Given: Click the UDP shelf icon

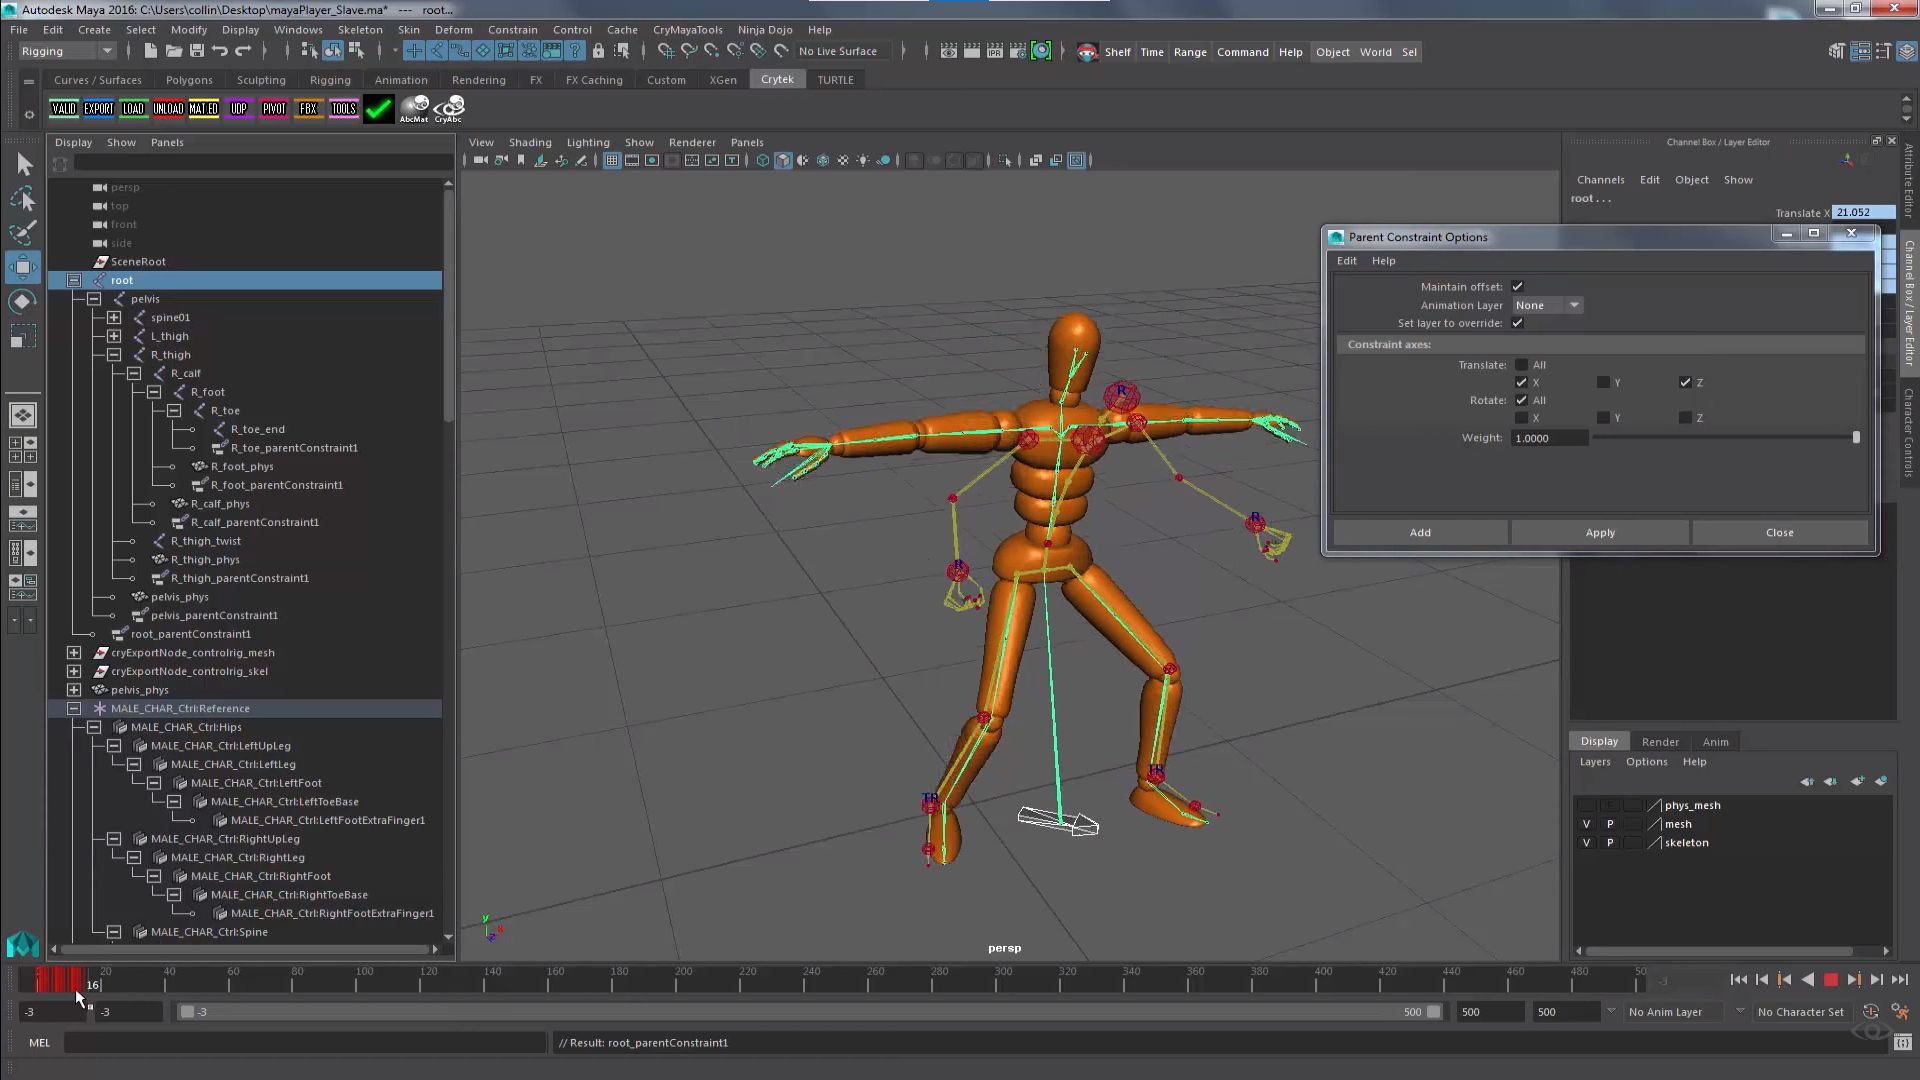Looking at the screenshot, I should [x=239, y=109].
